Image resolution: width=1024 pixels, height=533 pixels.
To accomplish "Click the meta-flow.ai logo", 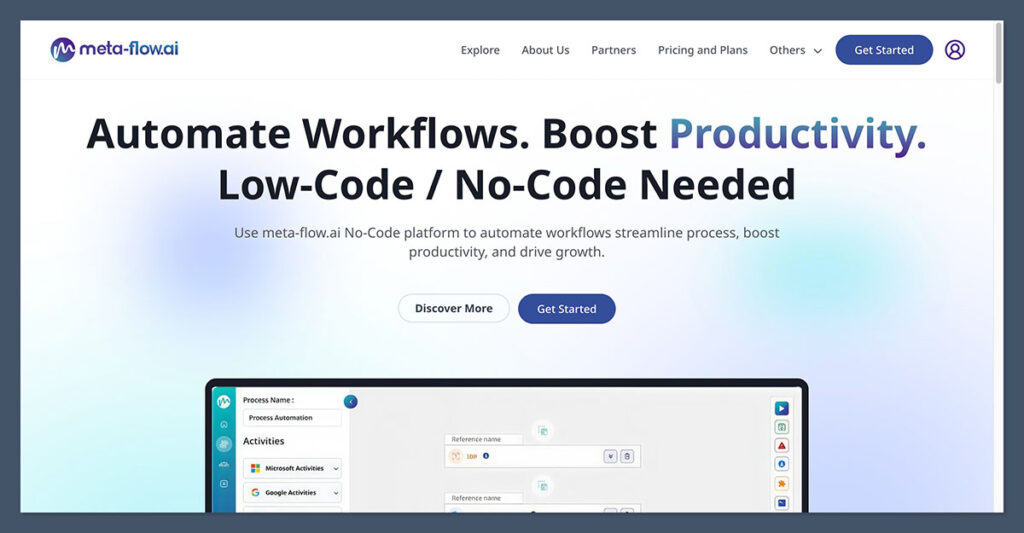I will click(114, 50).
